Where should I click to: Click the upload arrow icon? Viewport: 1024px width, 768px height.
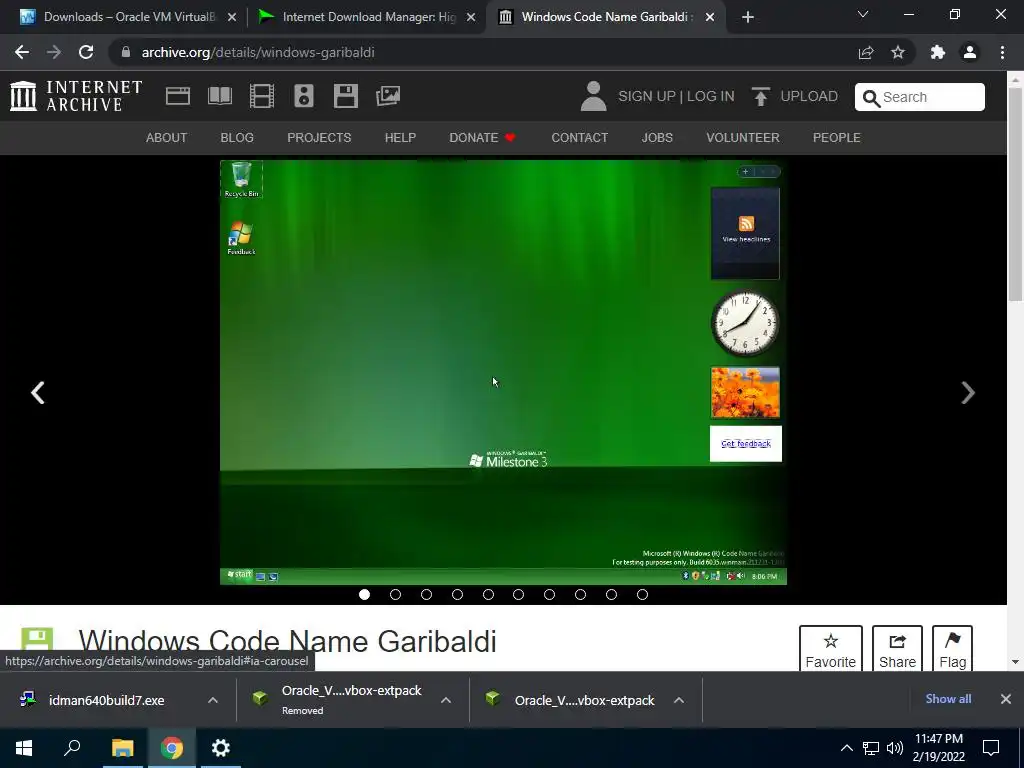point(760,96)
